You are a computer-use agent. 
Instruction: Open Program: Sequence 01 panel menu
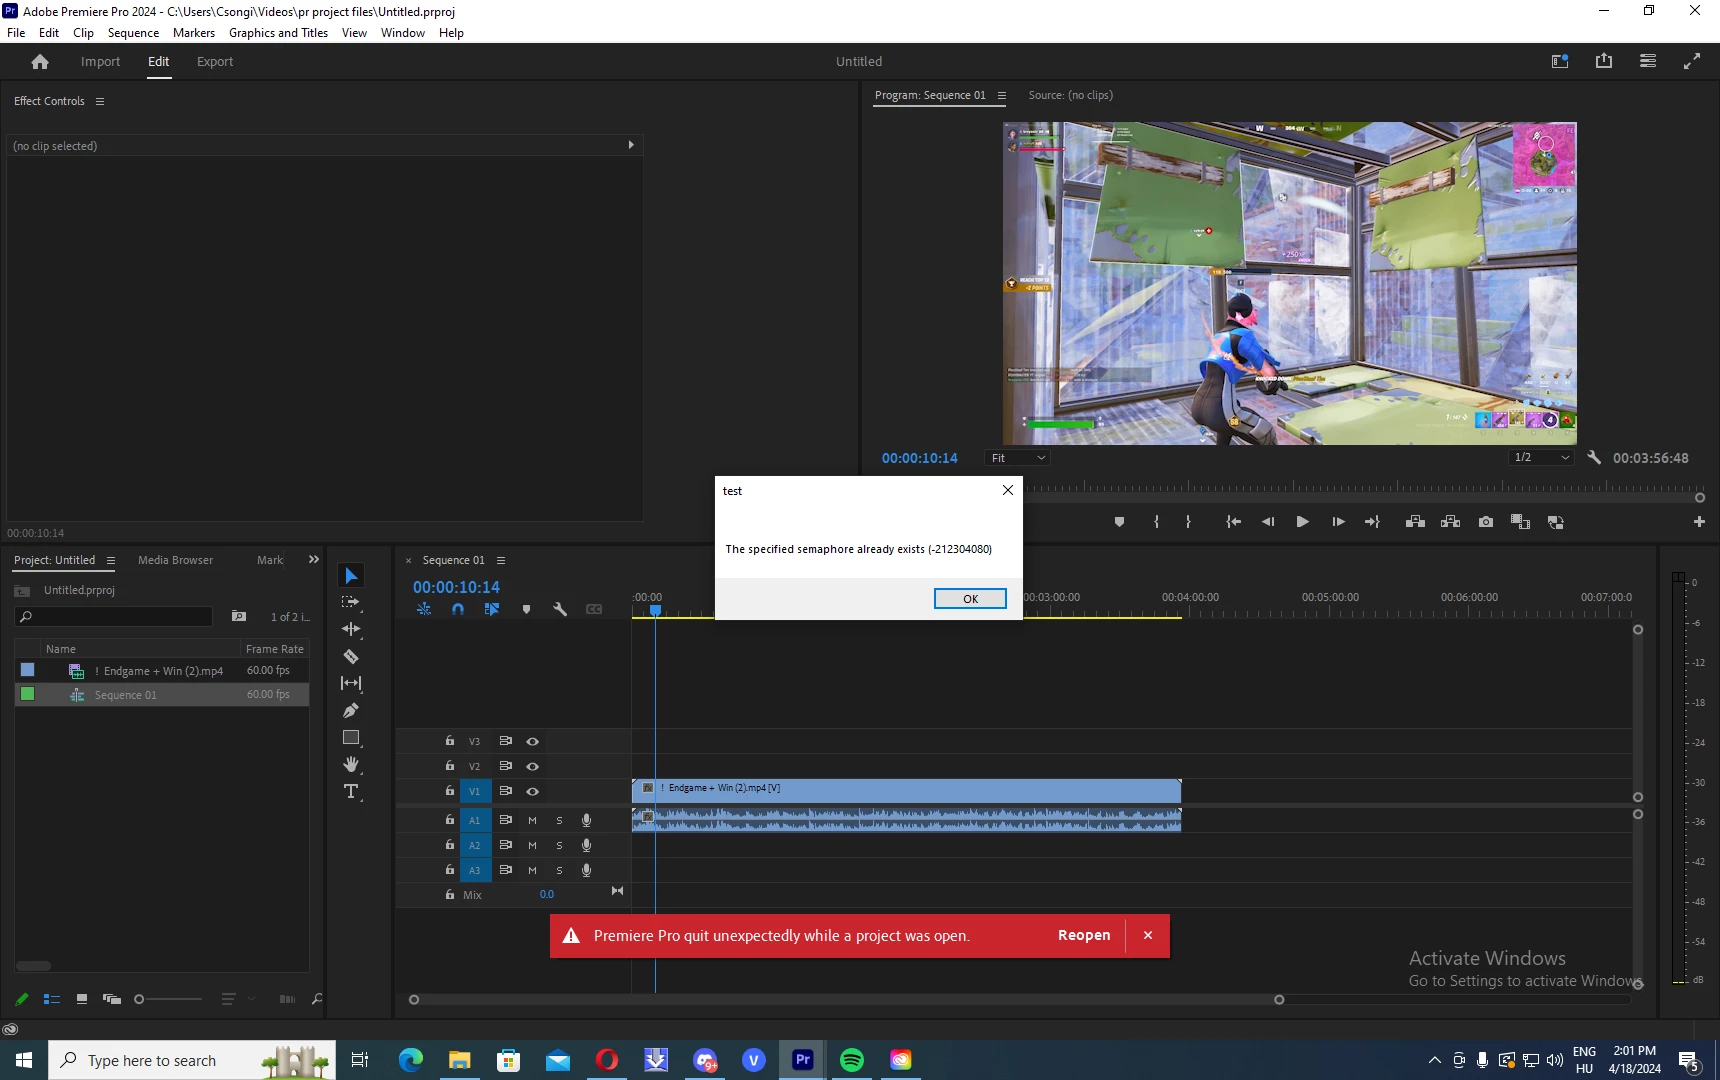[x=1001, y=96]
